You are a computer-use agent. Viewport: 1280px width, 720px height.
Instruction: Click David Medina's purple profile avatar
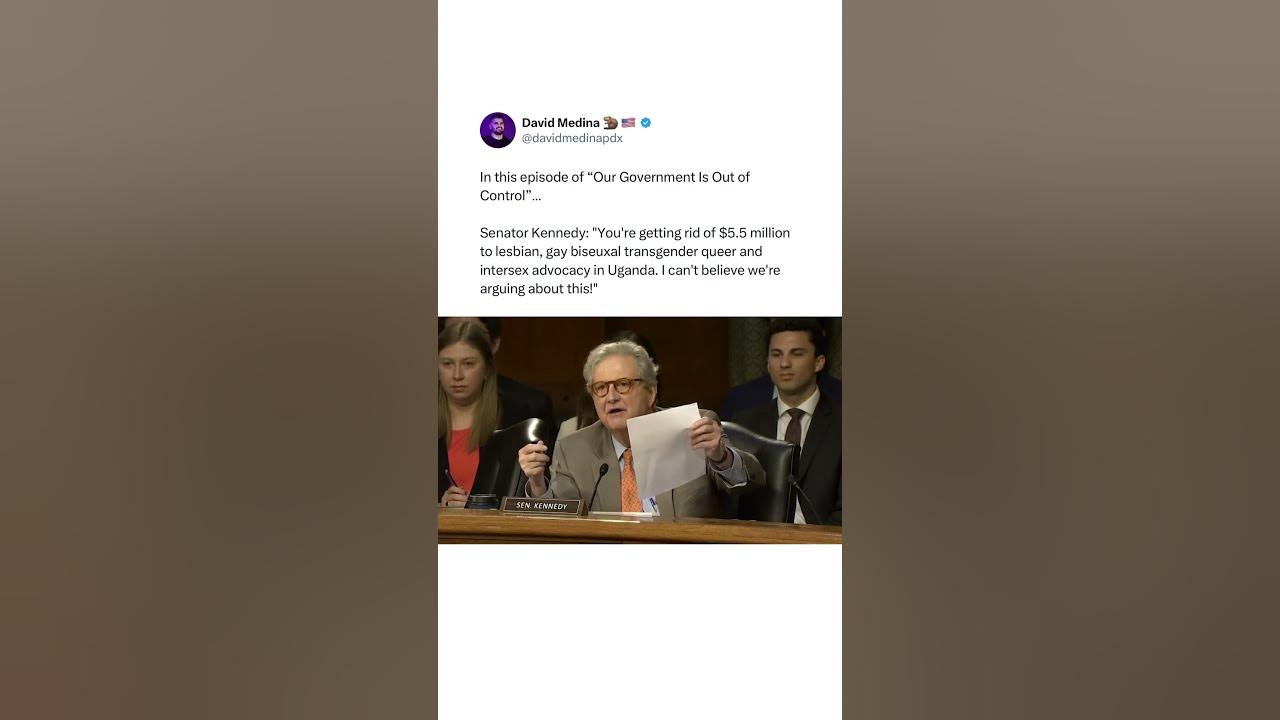(497, 130)
